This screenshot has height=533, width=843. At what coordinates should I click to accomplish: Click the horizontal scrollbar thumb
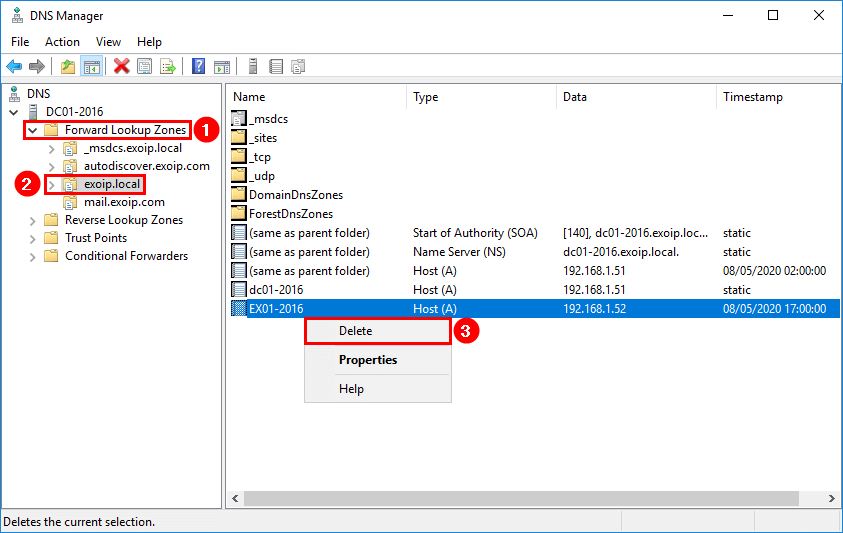pos(521,499)
